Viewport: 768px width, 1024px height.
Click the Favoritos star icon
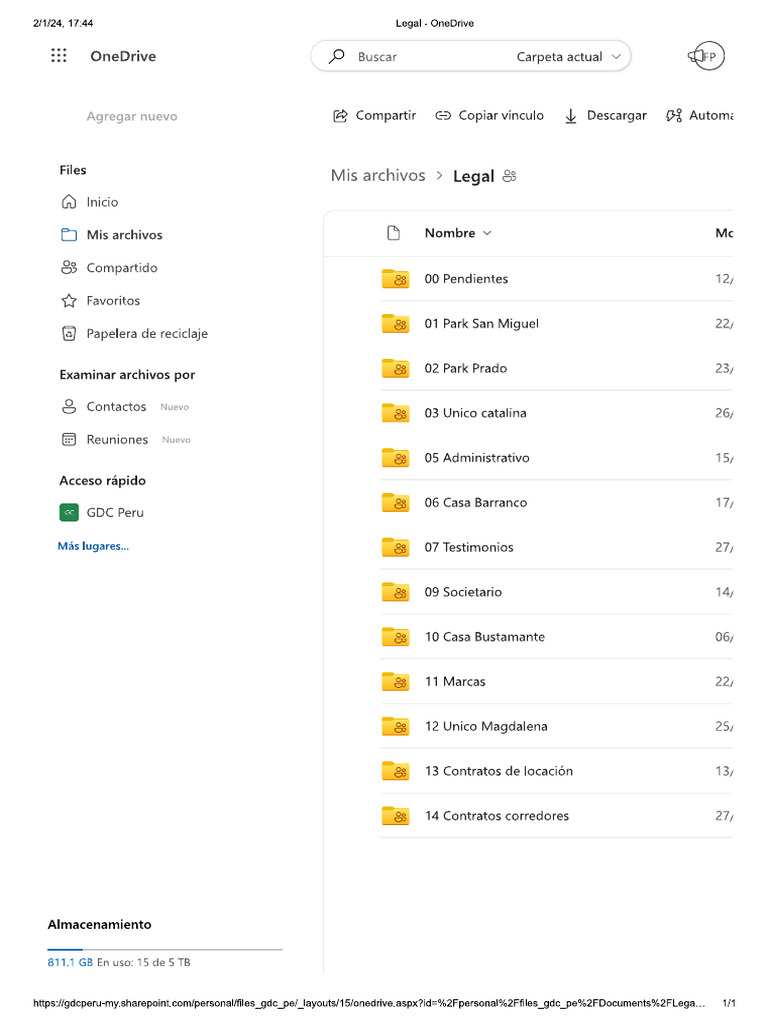(69, 300)
